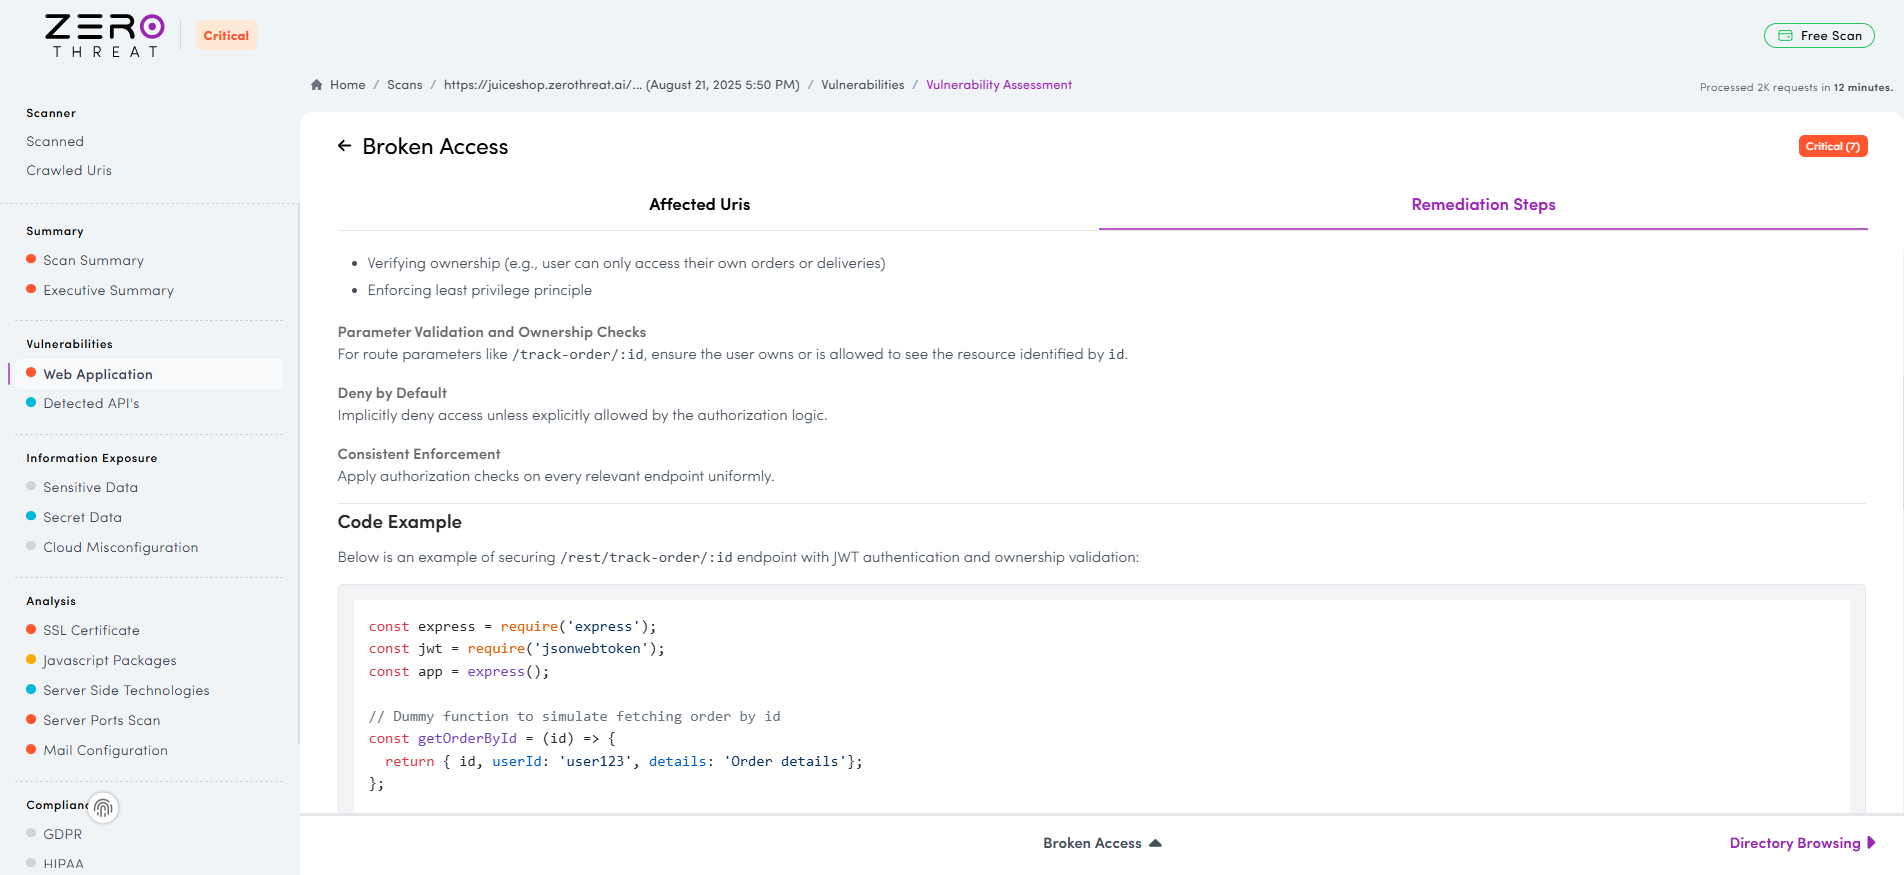Open the juiceshop scan breadcrumb link
The width and height of the screenshot is (1904, 875).
[621, 85]
